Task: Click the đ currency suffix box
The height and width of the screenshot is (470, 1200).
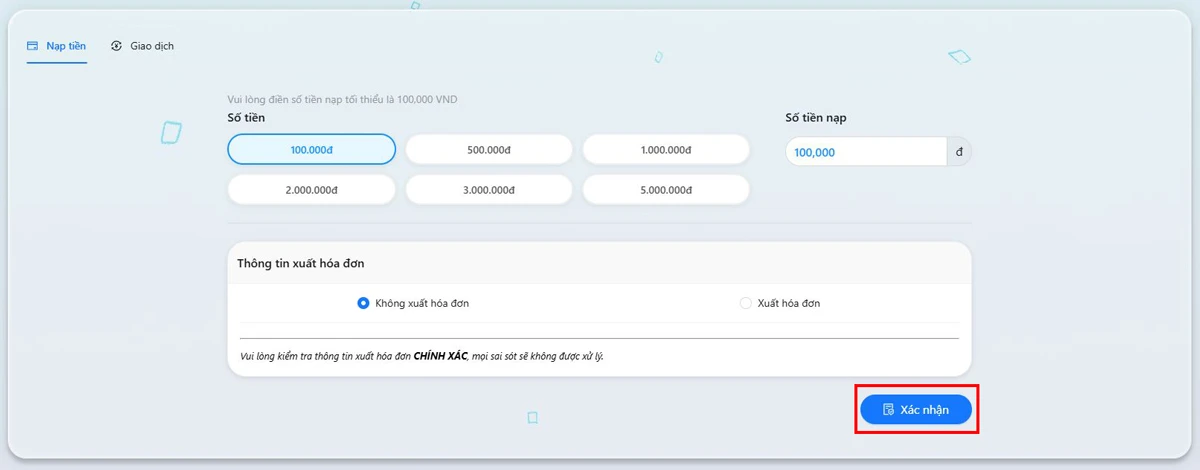Action: point(959,152)
